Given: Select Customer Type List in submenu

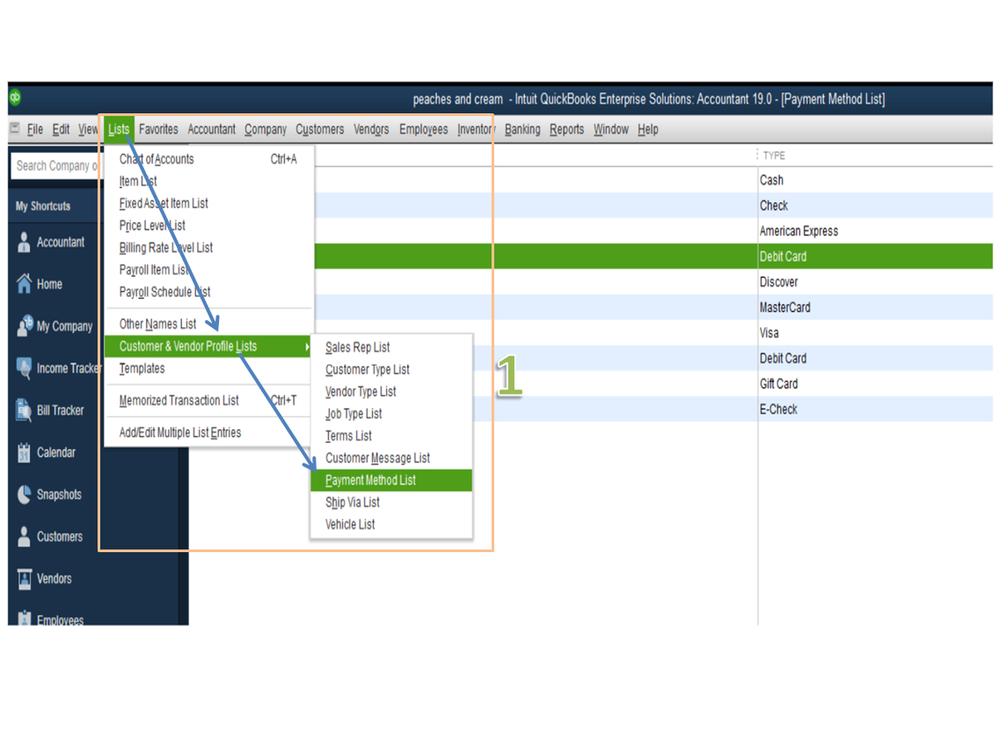Looking at the screenshot, I should 391,369.
